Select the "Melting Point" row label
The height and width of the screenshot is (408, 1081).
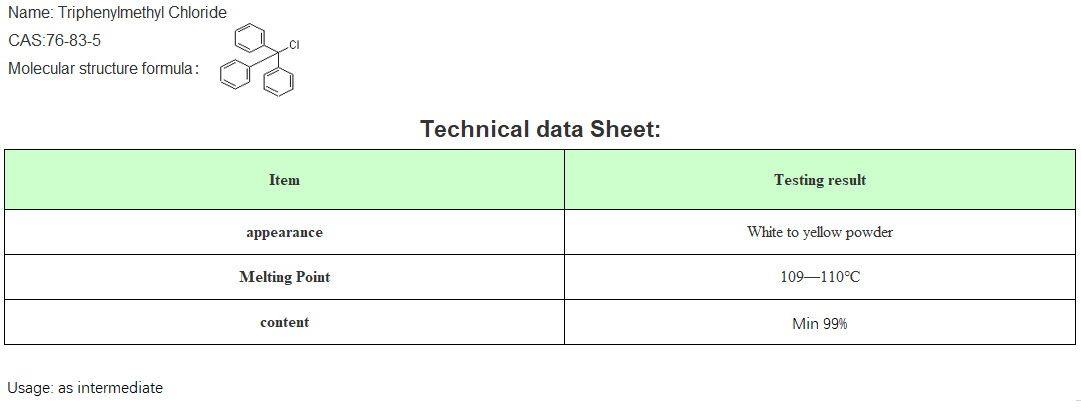284,277
